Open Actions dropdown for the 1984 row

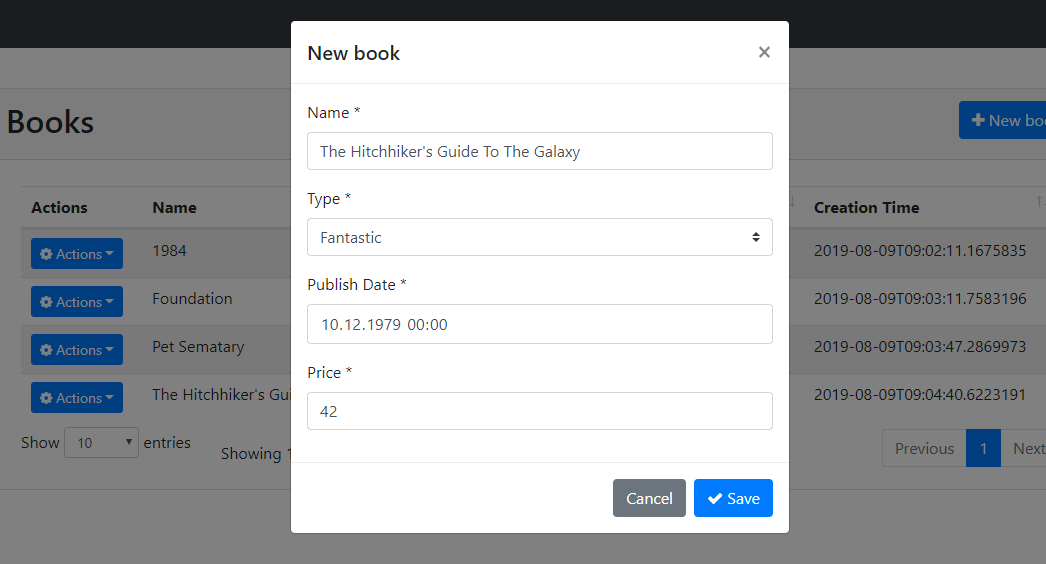coord(77,254)
